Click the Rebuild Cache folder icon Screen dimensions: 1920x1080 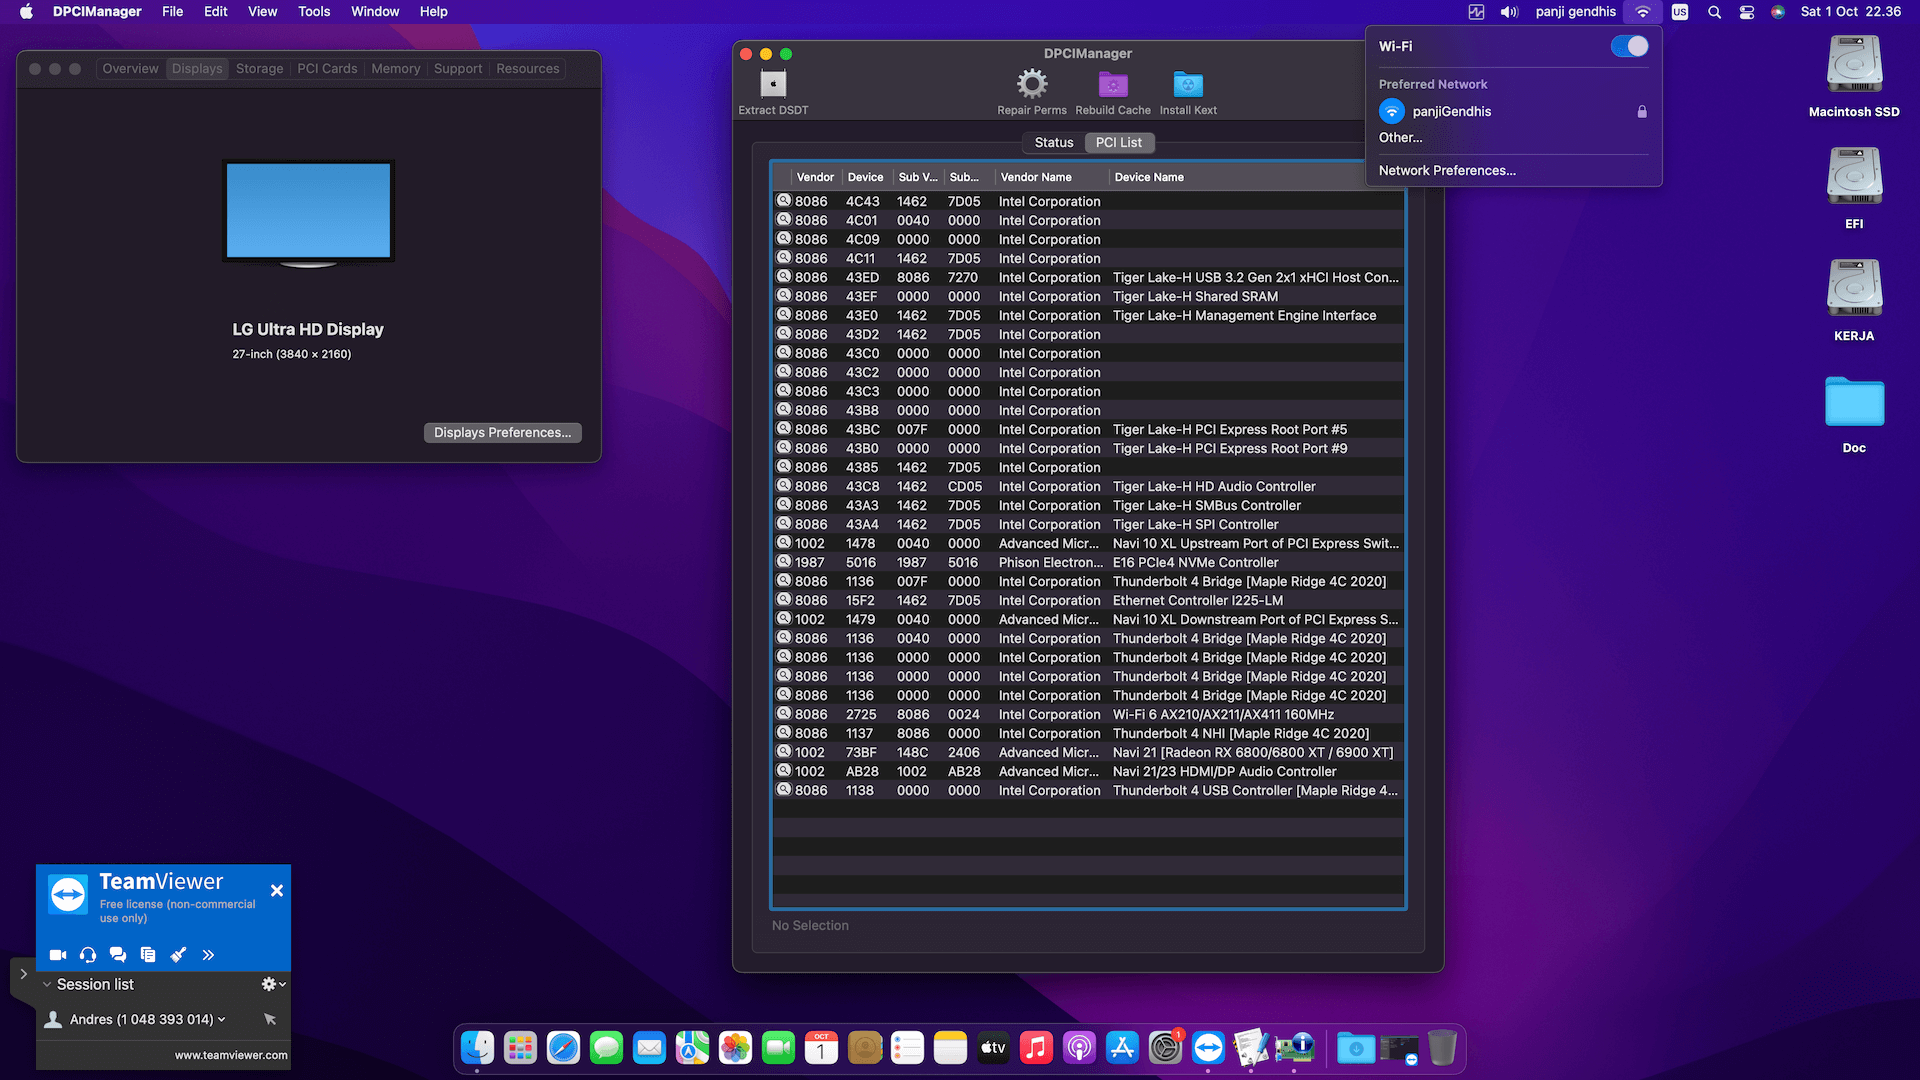[1112, 84]
